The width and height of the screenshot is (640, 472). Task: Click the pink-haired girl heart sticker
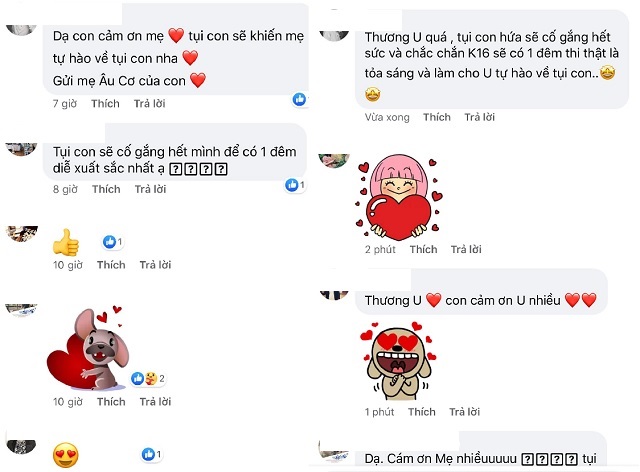coord(400,197)
